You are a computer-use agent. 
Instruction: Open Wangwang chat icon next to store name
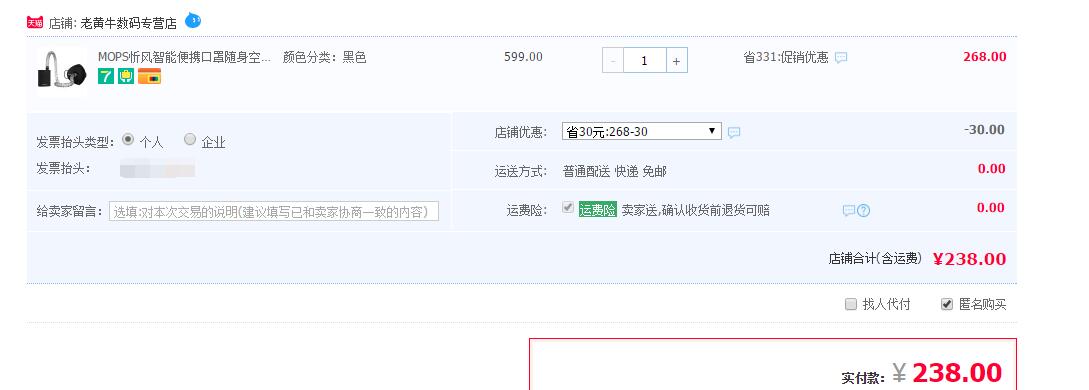[193, 20]
